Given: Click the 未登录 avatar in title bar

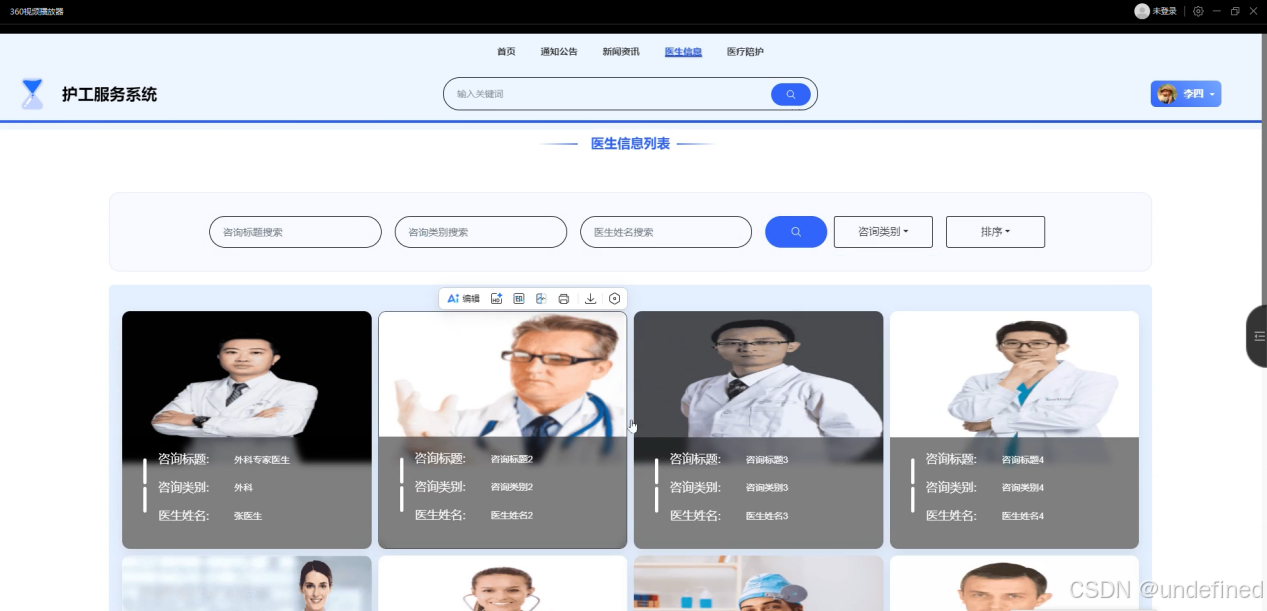Looking at the screenshot, I should click(1142, 11).
